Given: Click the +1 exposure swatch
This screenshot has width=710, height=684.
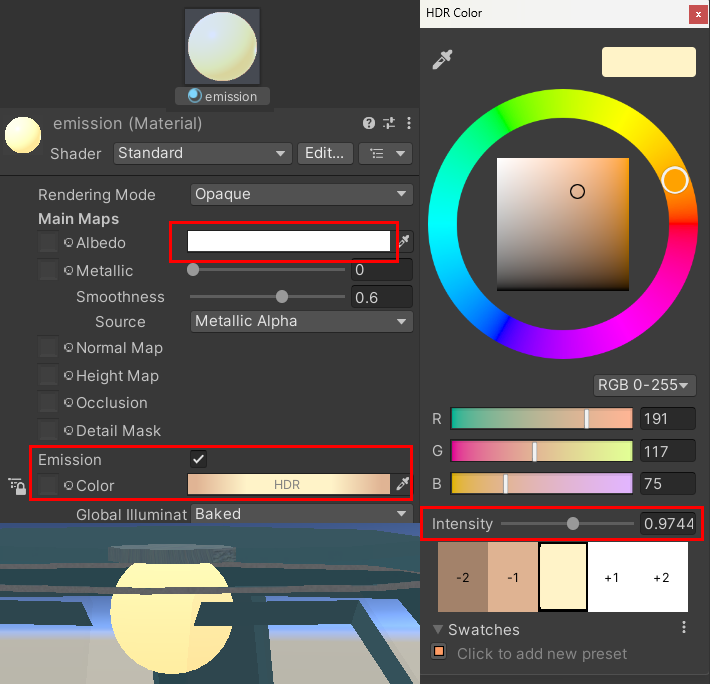Looking at the screenshot, I should (x=612, y=578).
